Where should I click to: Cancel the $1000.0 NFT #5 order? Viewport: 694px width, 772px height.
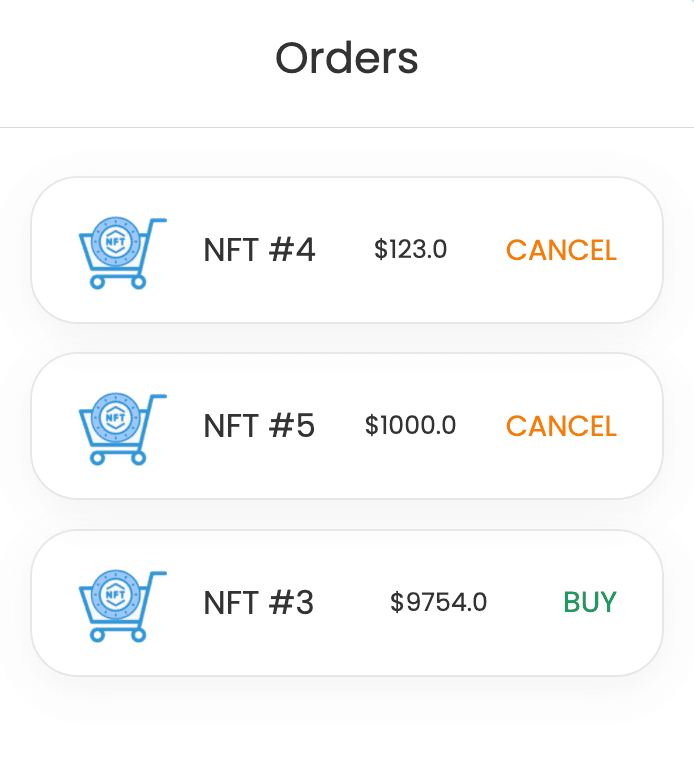pos(561,426)
